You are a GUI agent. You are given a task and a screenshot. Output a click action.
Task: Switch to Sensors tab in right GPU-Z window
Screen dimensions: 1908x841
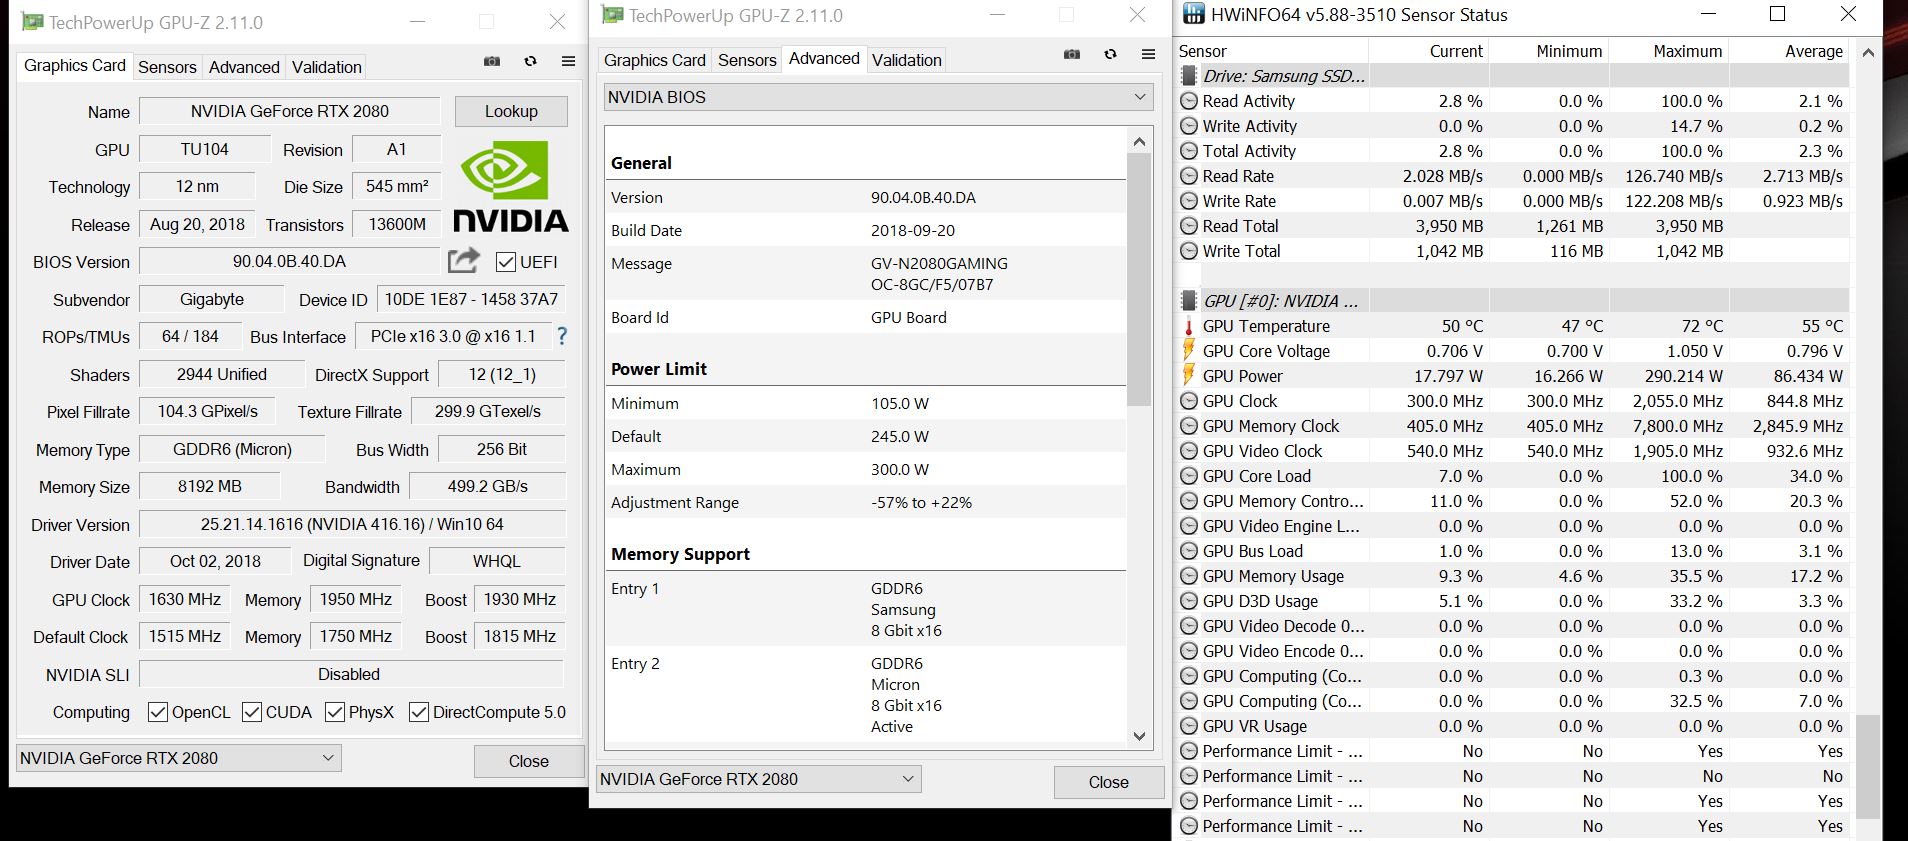pyautogui.click(x=747, y=60)
